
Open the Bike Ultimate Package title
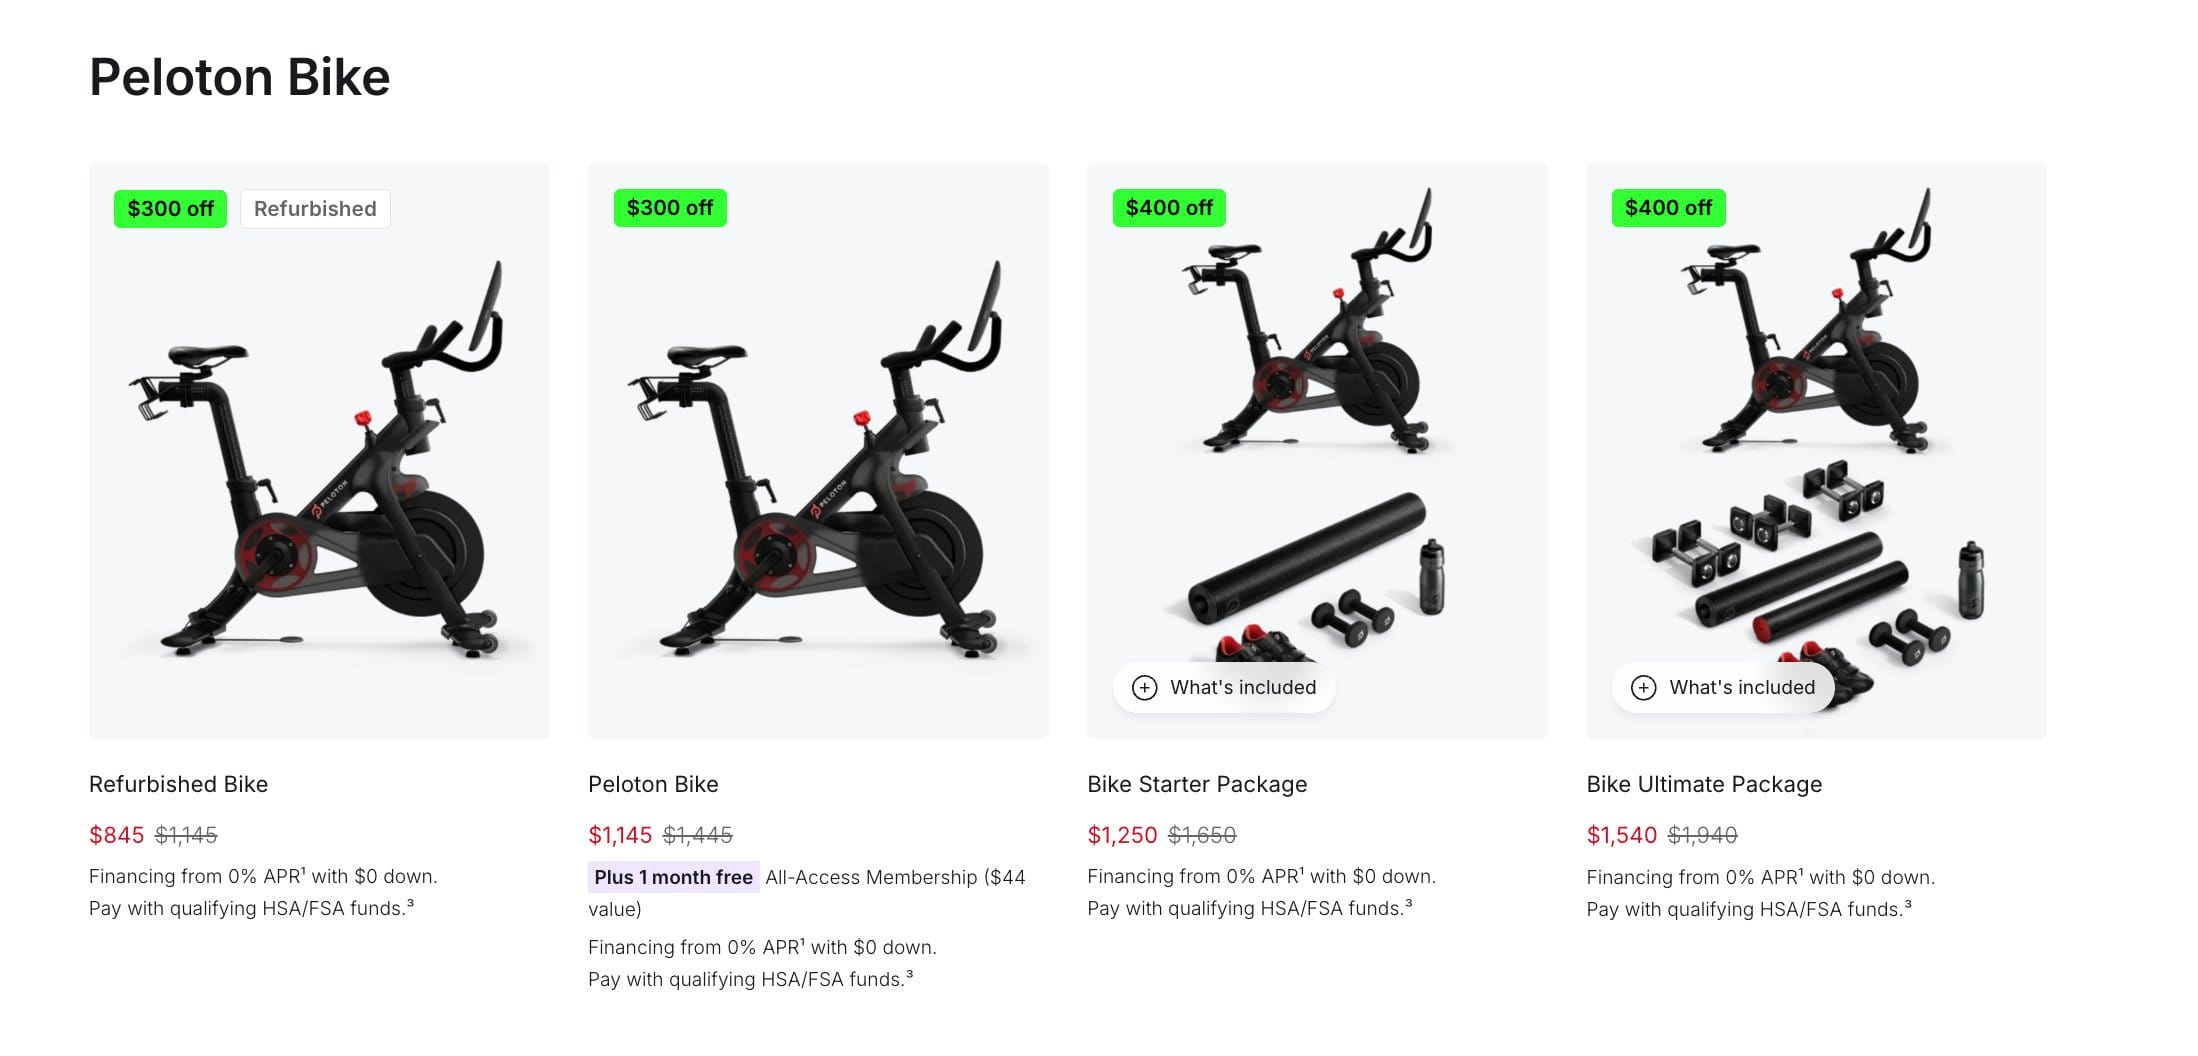point(1704,784)
